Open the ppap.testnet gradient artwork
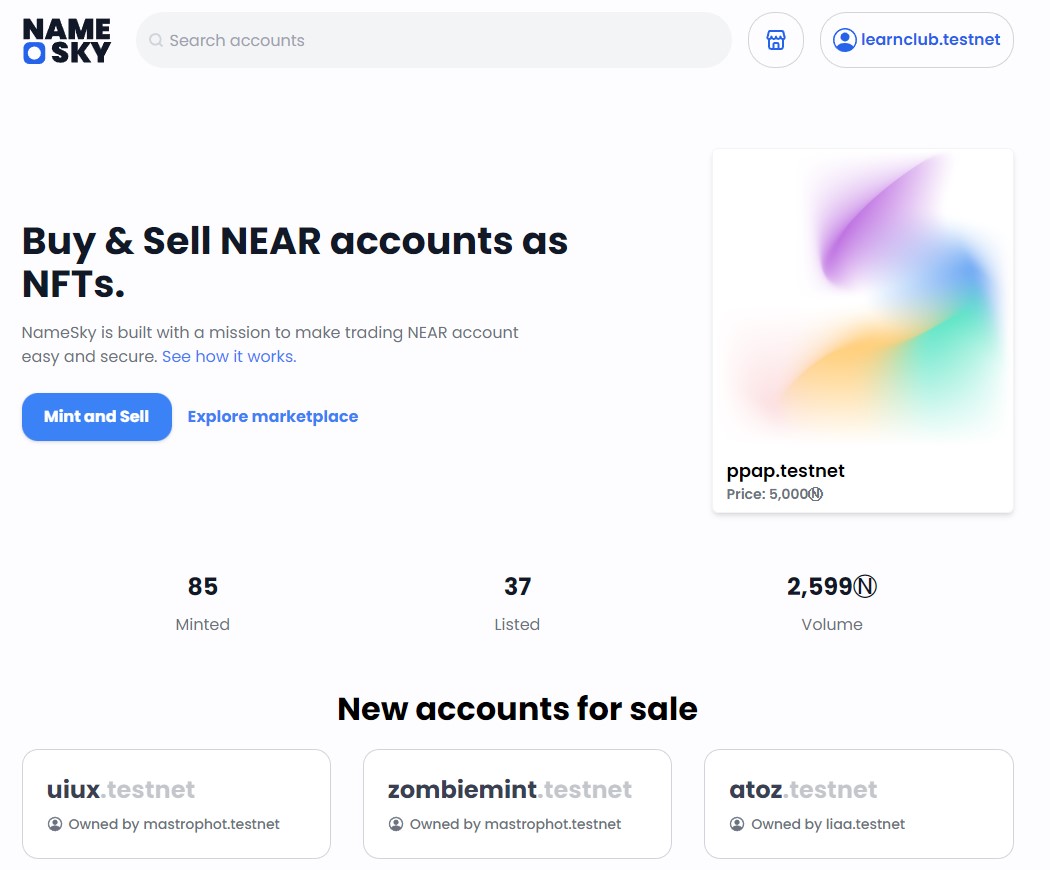Viewport: 1050px width, 870px height. point(862,298)
